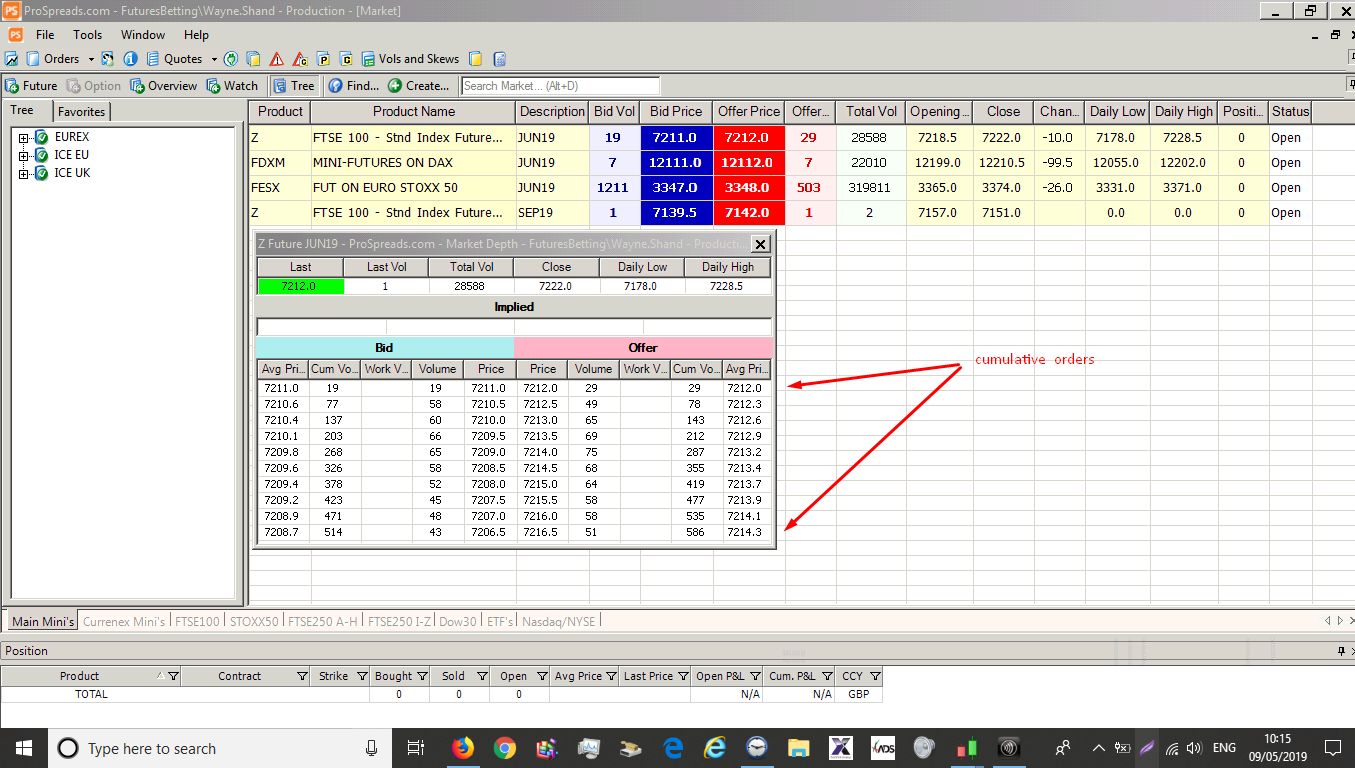Screen dimensions: 1355x768
Task: Click the green Create... button
Action: pyautogui.click(x=419, y=86)
